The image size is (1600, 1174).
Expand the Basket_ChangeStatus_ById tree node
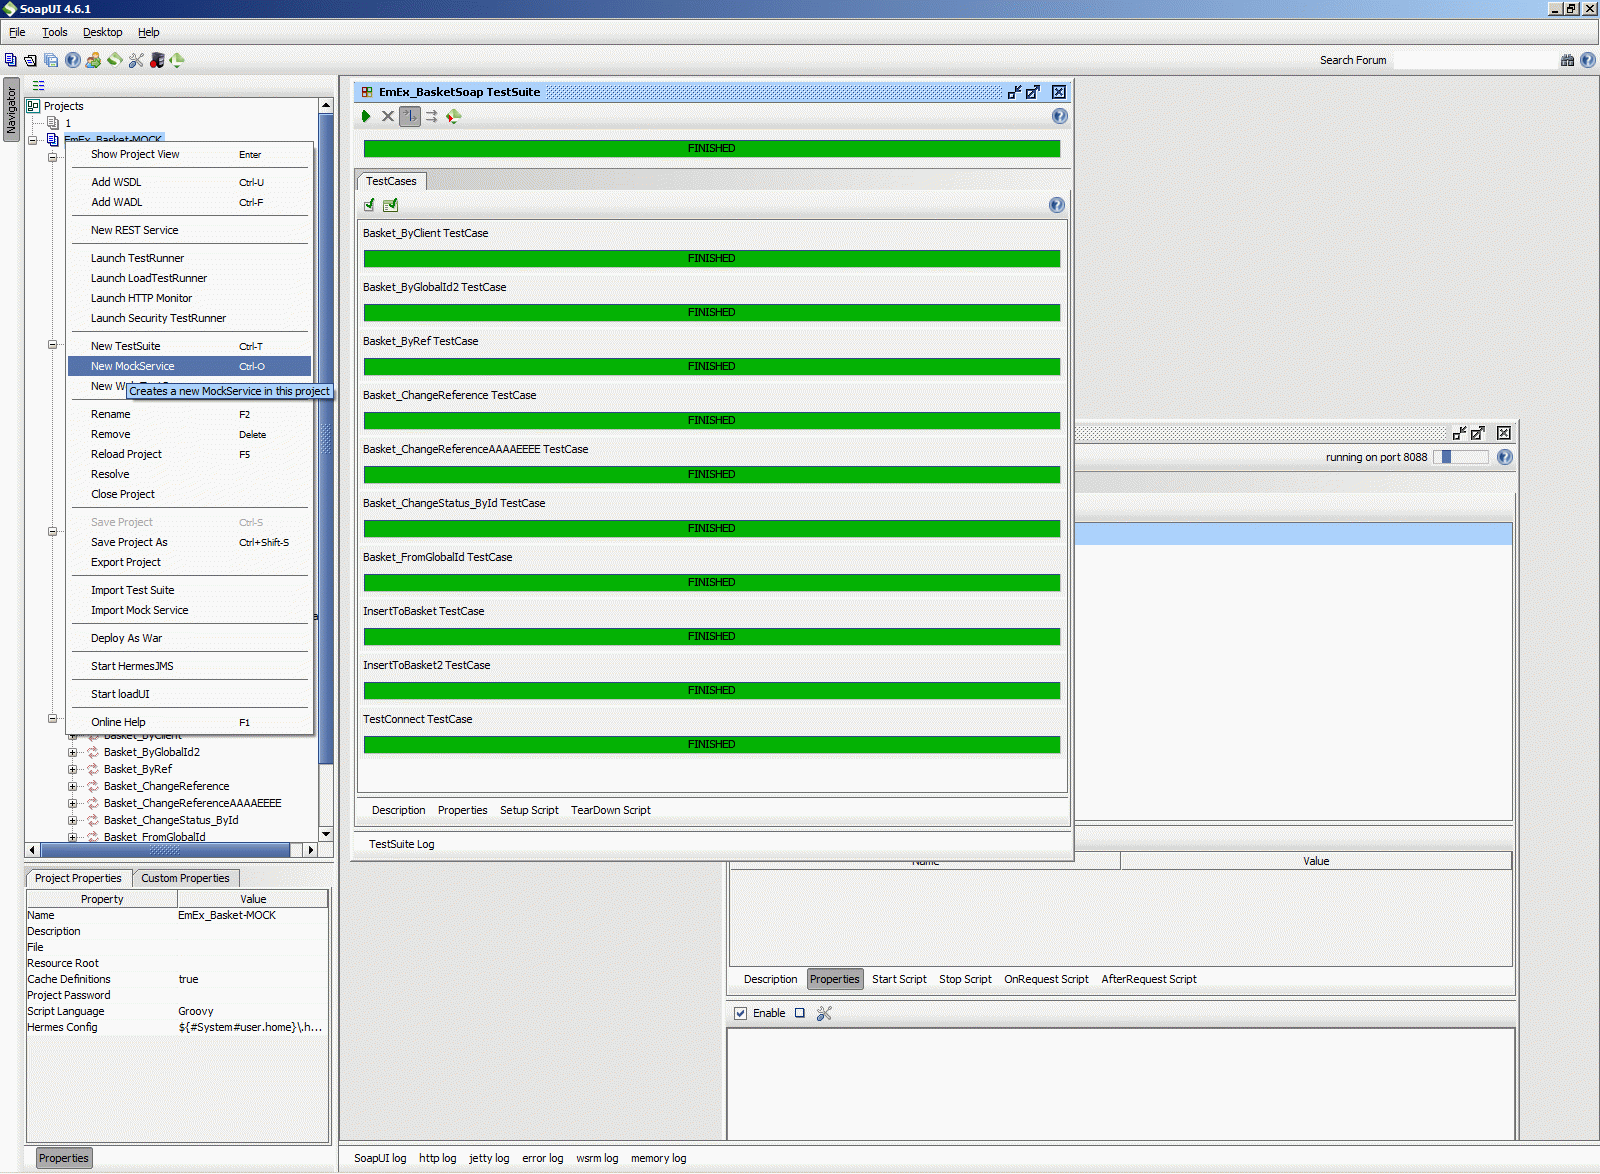(72, 820)
